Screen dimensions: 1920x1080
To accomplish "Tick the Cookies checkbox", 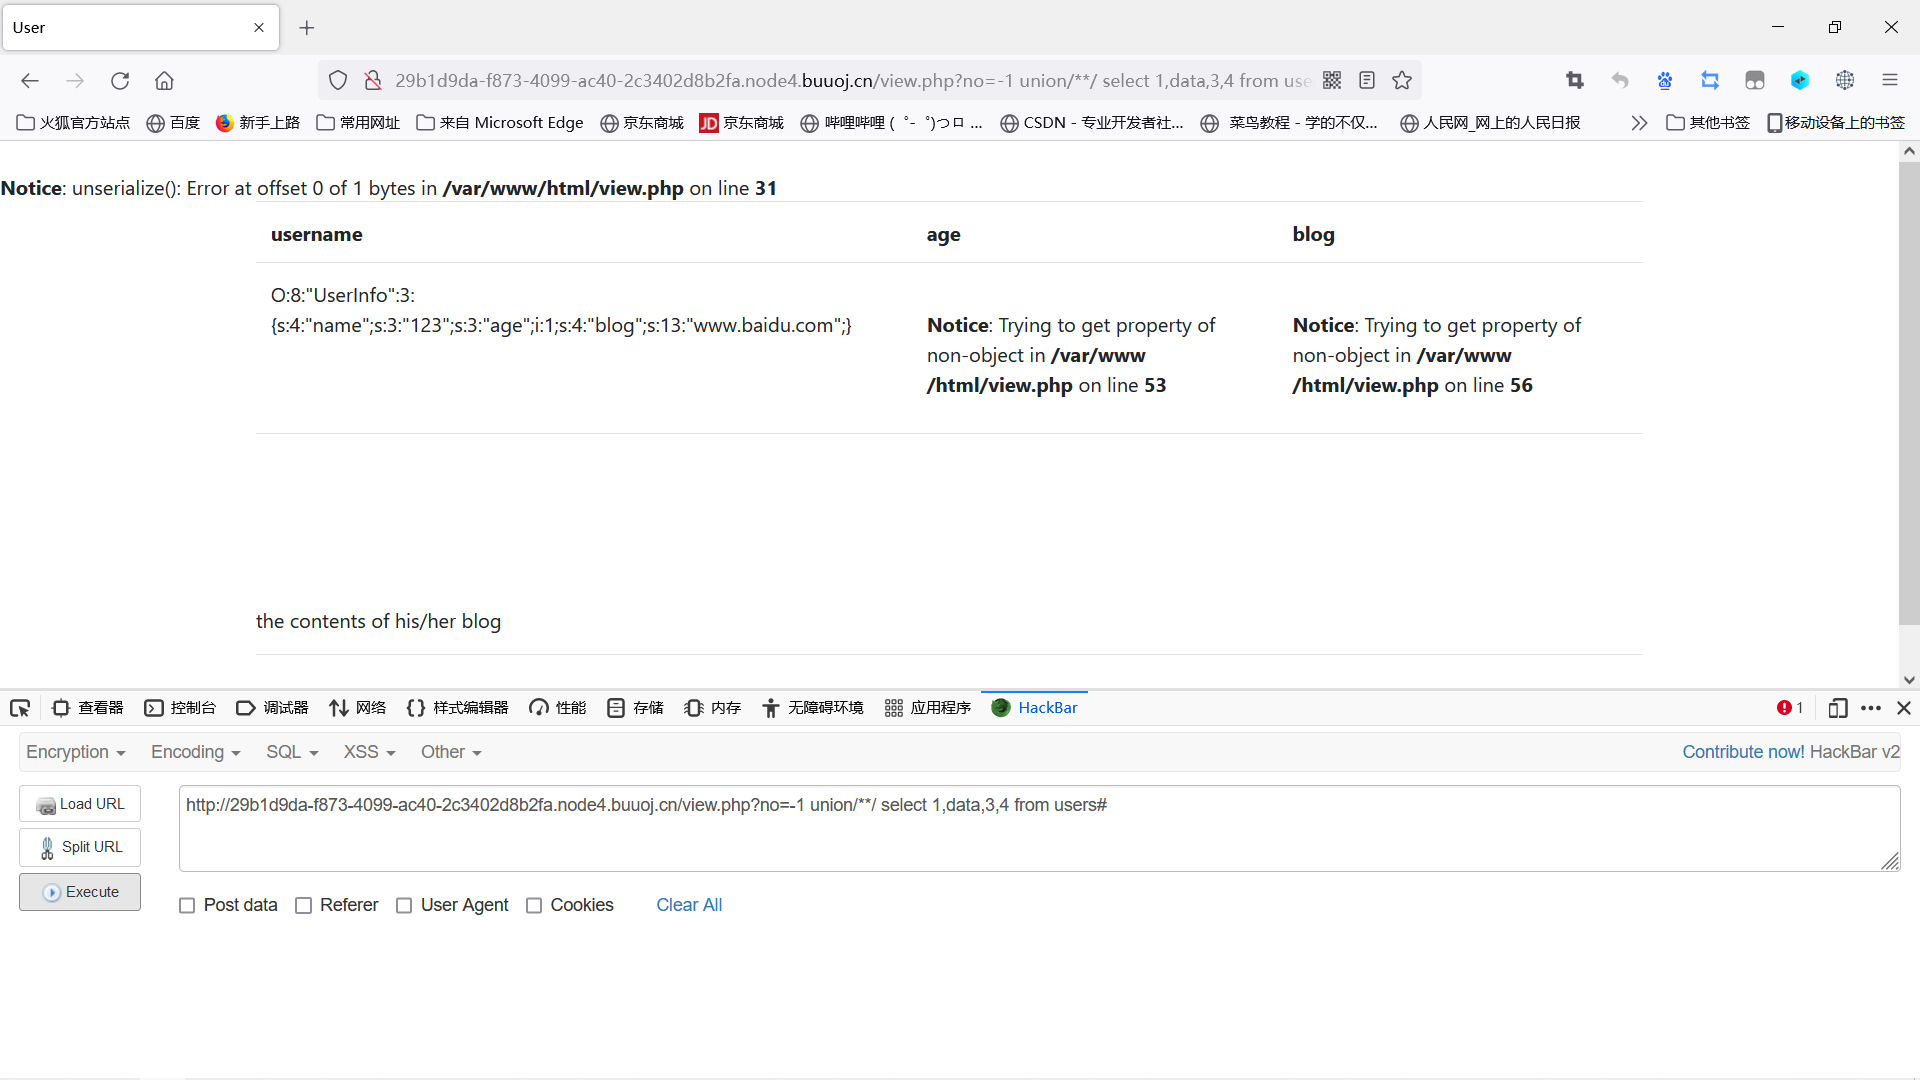I will [x=534, y=906].
